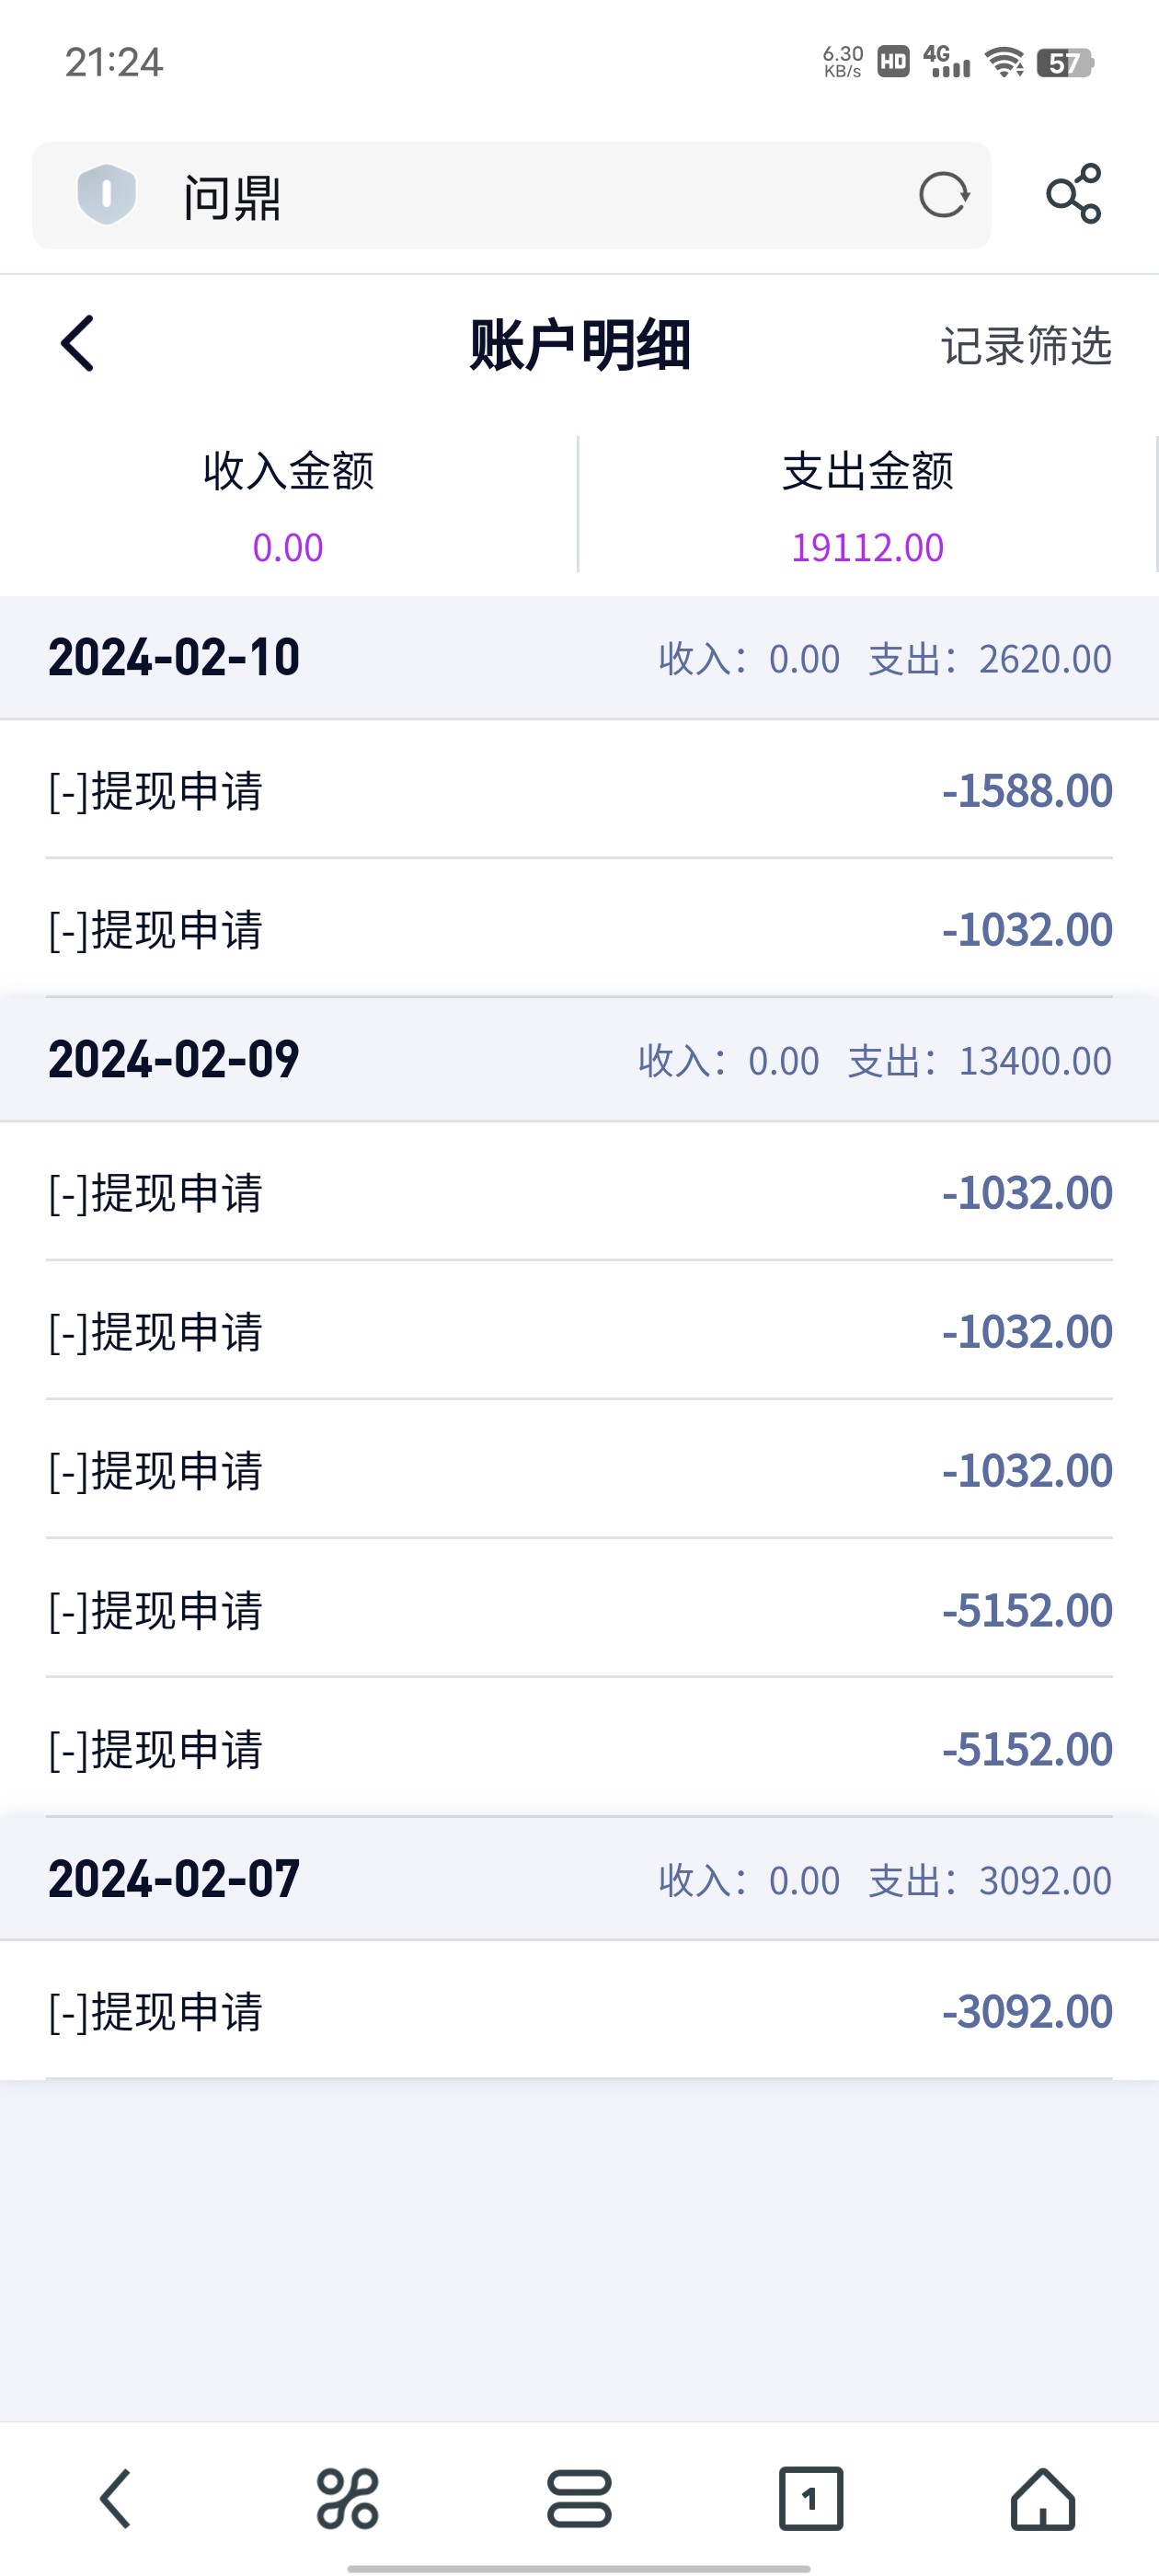Image resolution: width=1159 pixels, height=2576 pixels.
Task: Open first -5152.00 提现申请 record
Action: [x=579, y=1610]
